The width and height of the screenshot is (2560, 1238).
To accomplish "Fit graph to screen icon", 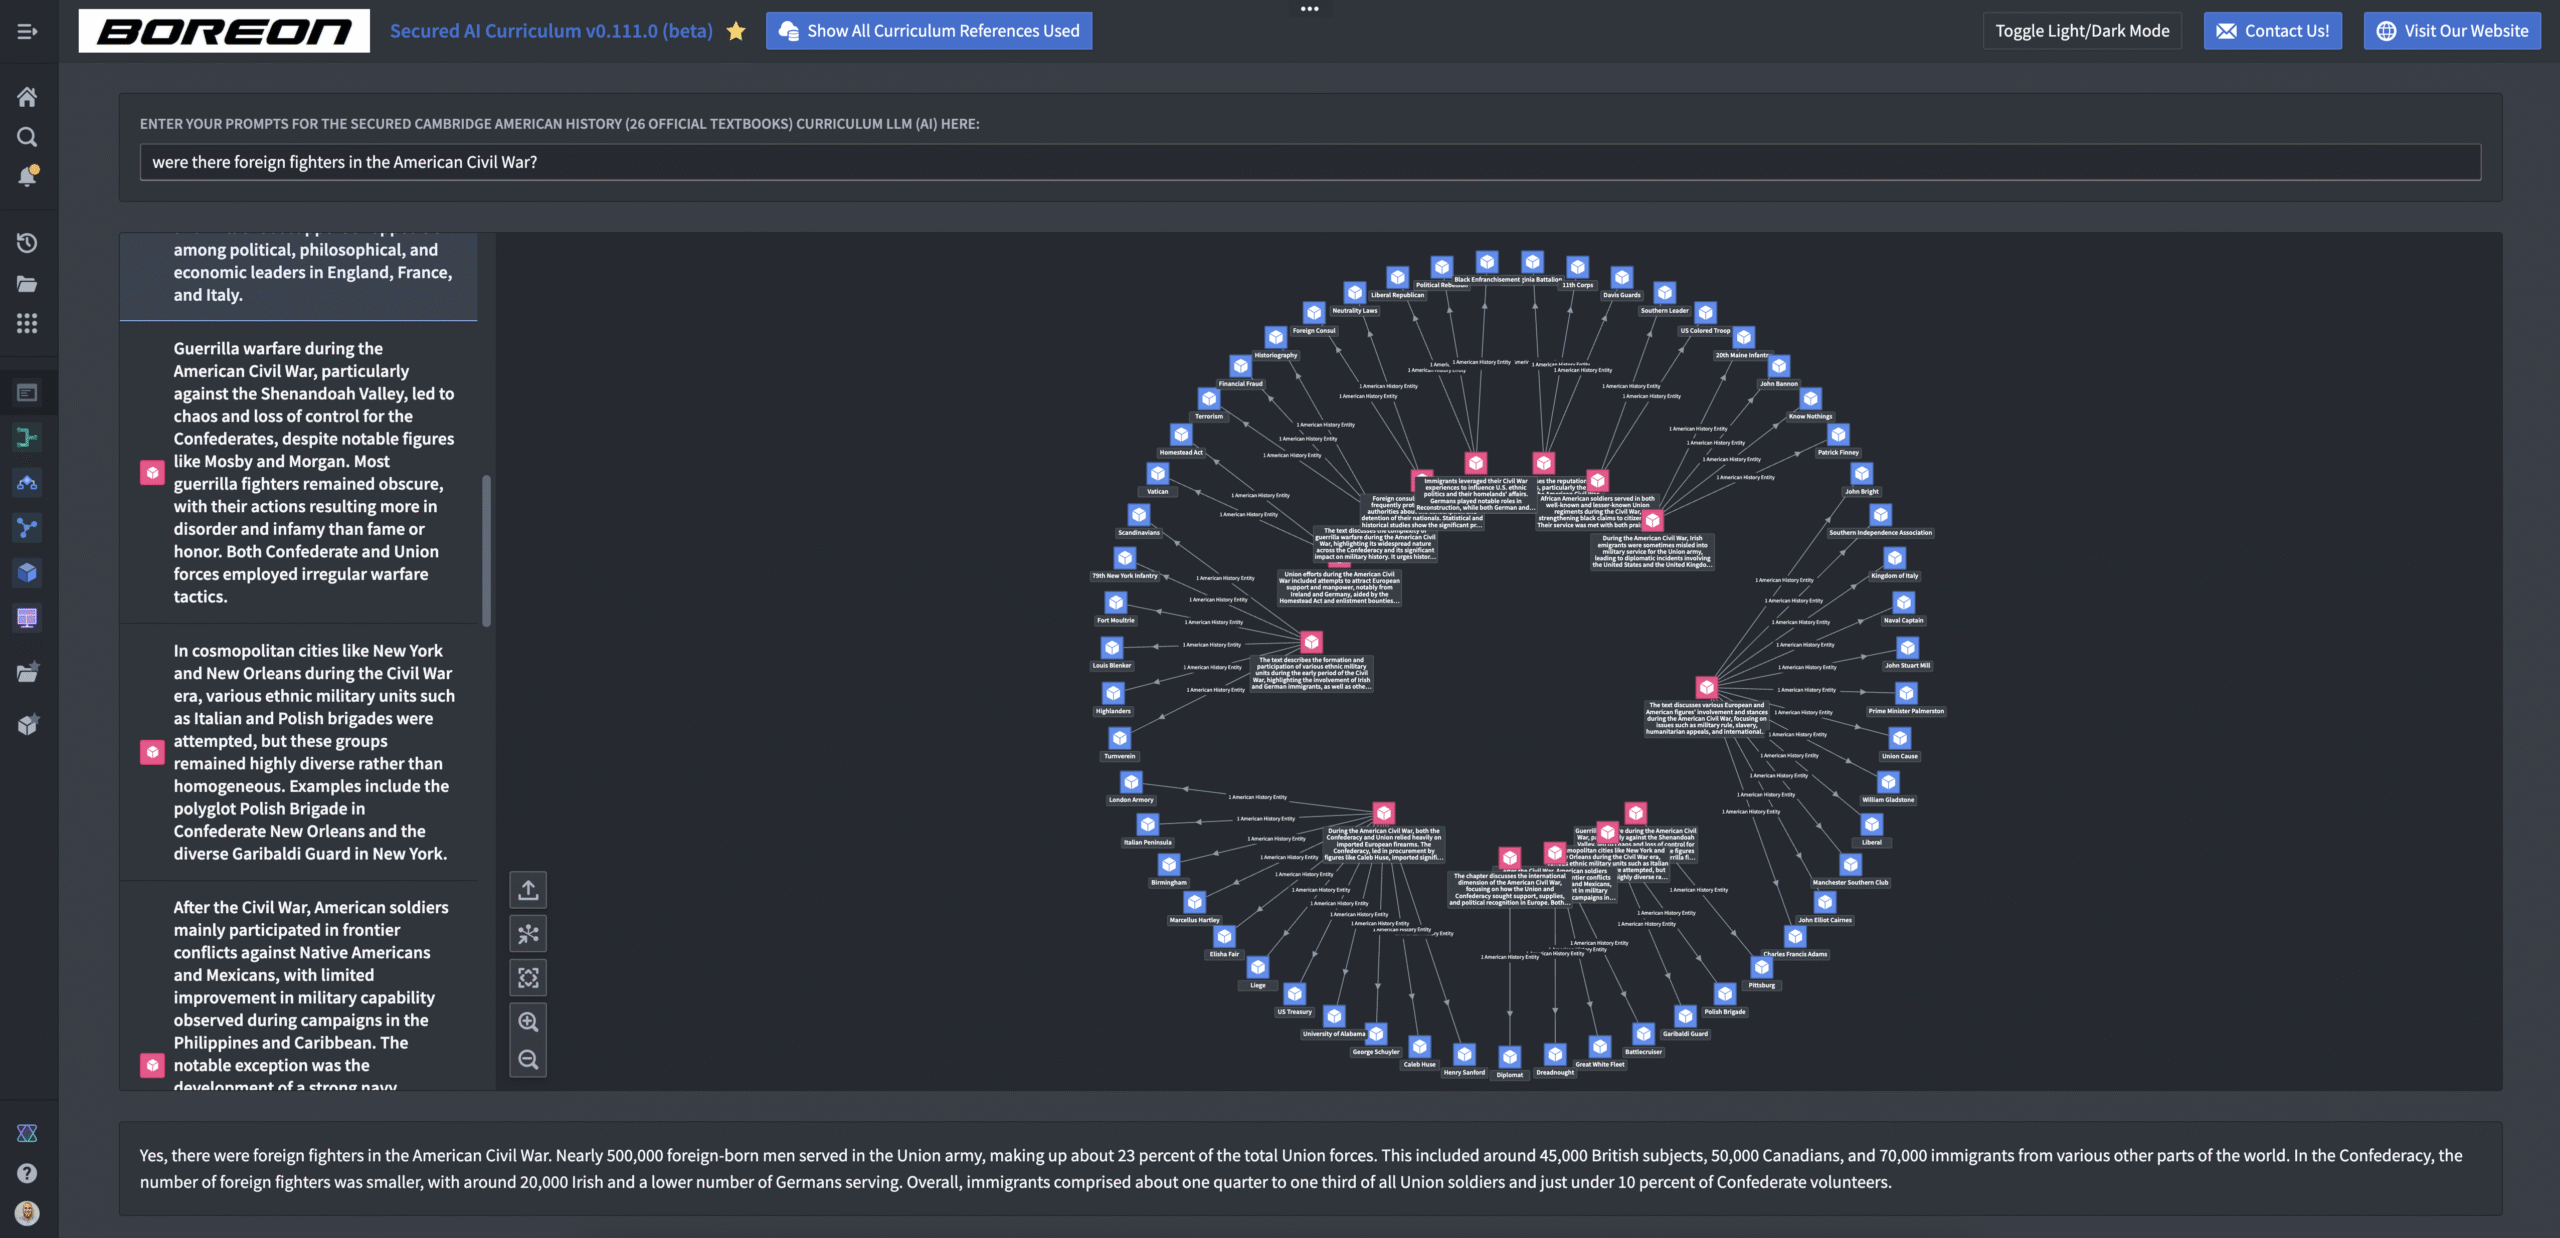I will tap(528, 977).
